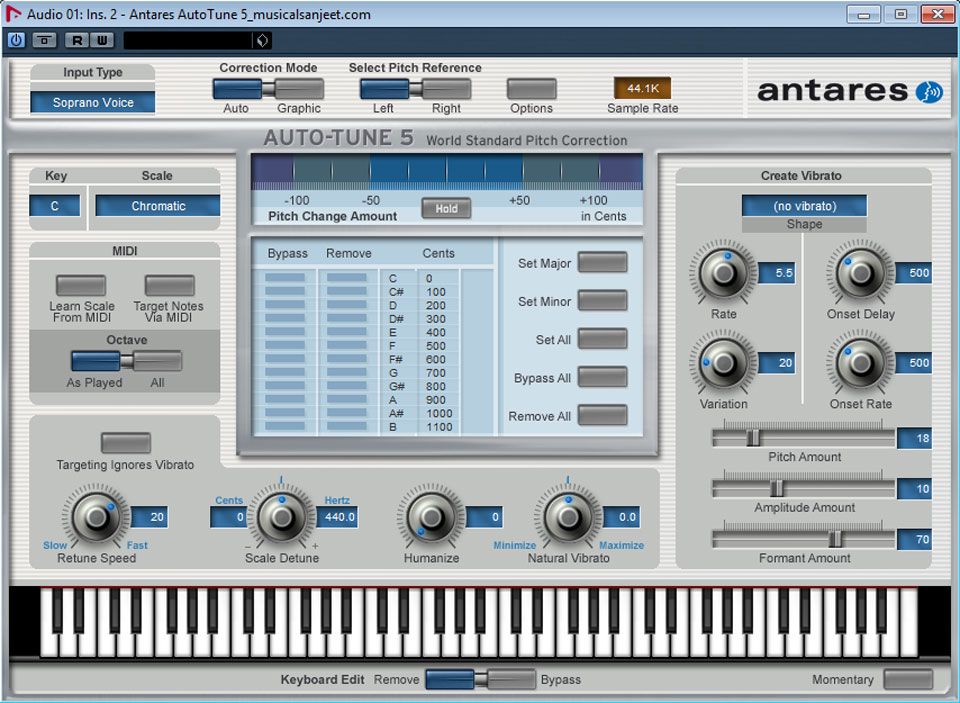This screenshot has height=703, width=960.
Task: Click the Hold button
Action: [446, 209]
